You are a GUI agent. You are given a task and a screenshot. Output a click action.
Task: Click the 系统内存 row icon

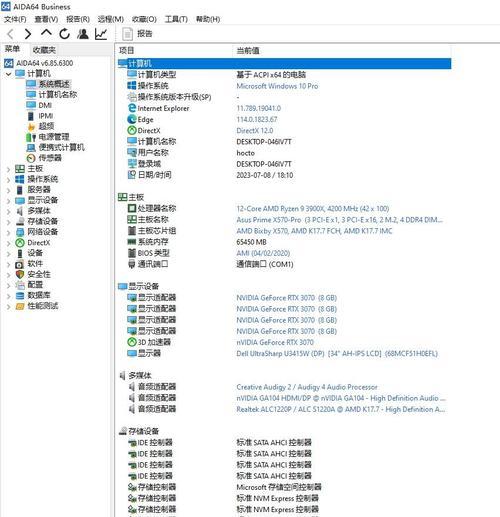point(132,242)
